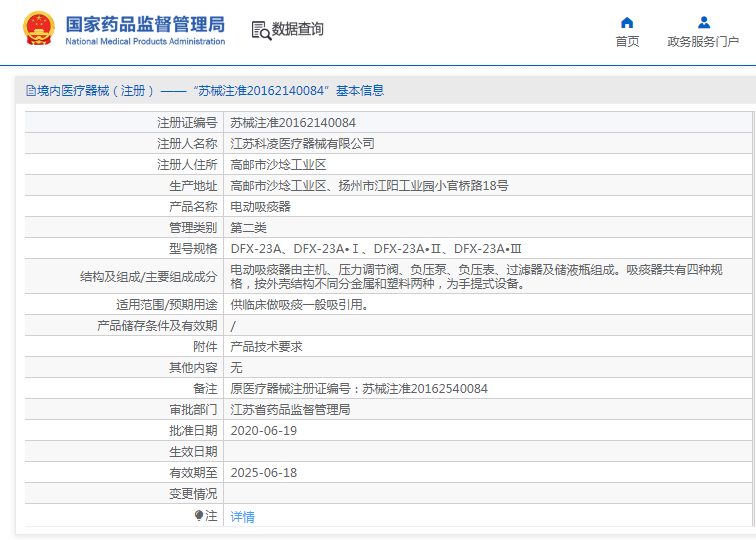Select management class 第二类
756x540 pixels.
point(248,228)
